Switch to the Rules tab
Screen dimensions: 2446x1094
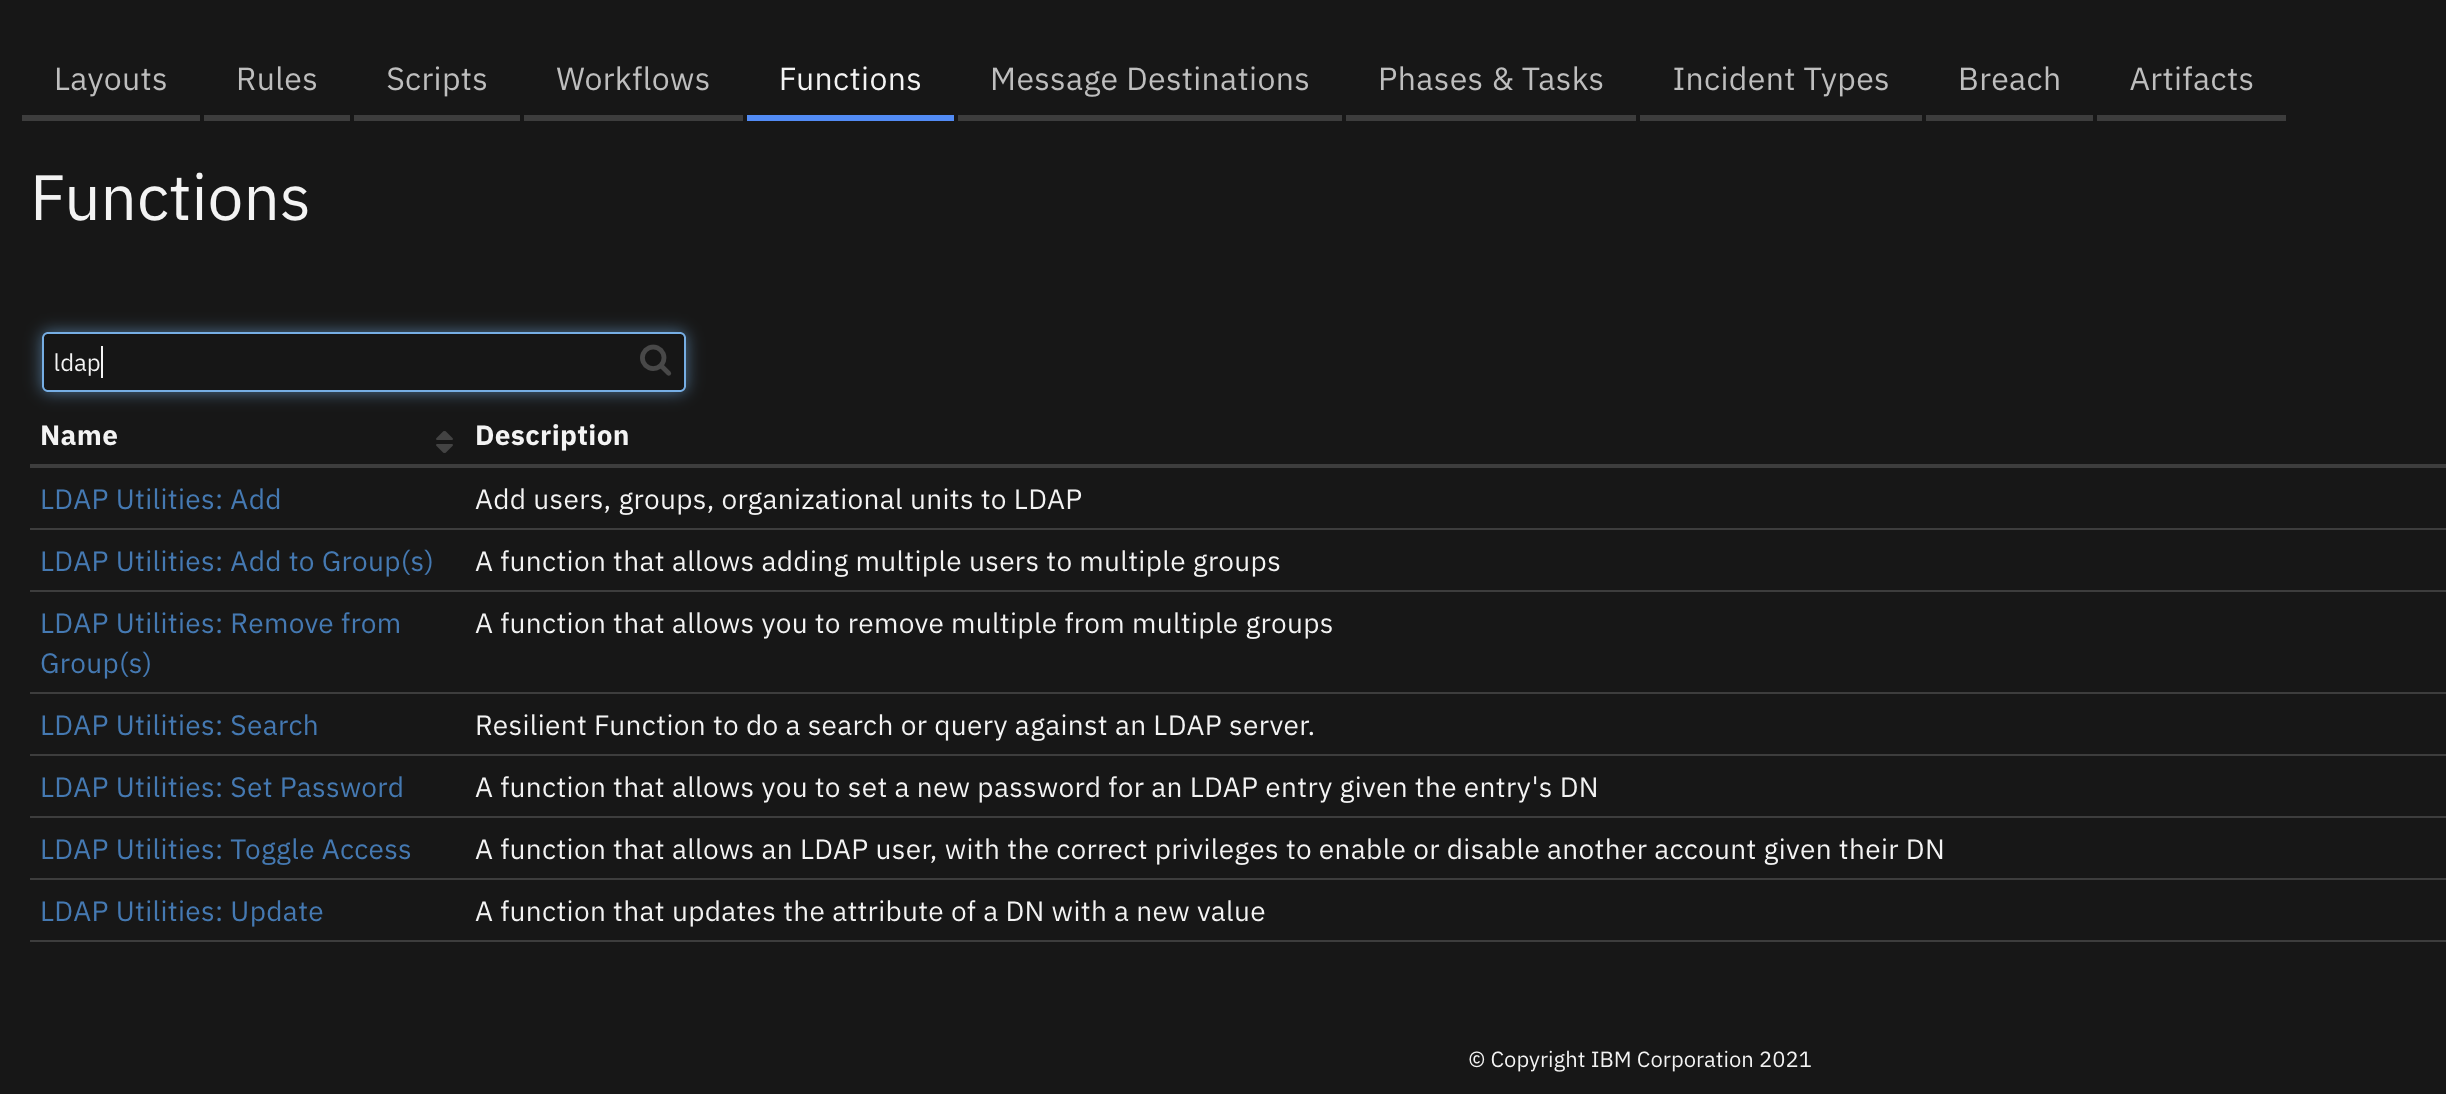pos(276,79)
